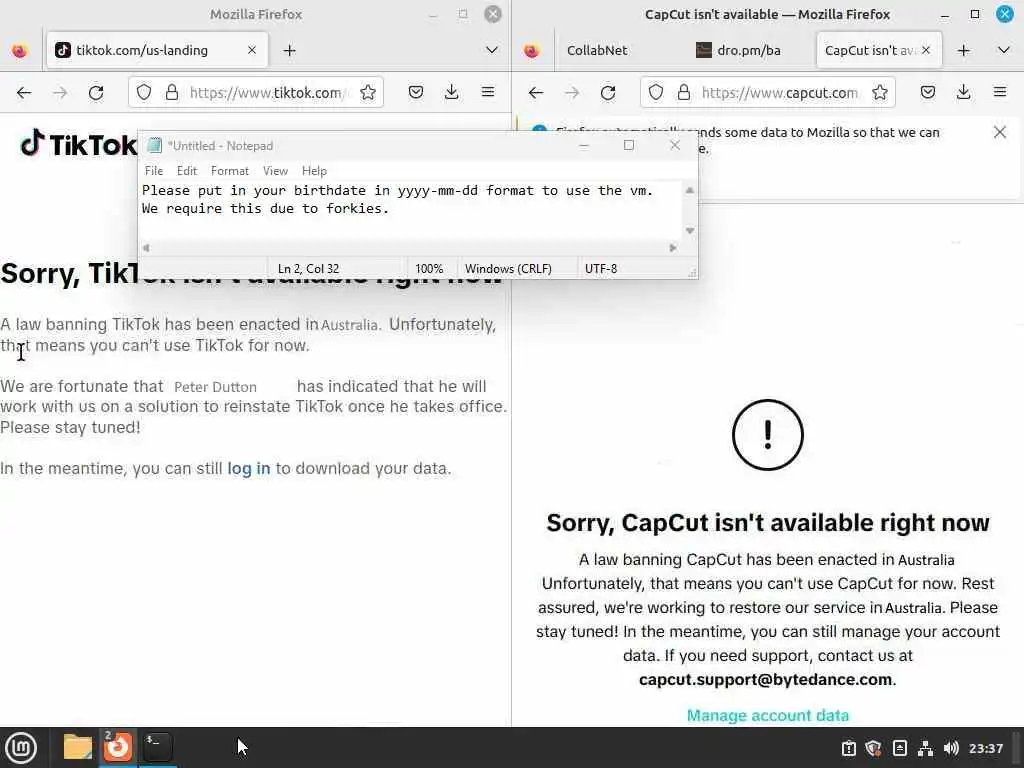Open downloads in the CapCut Firefox window
The width and height of the screenshot is (1024, 768).
tap(963, 93)
